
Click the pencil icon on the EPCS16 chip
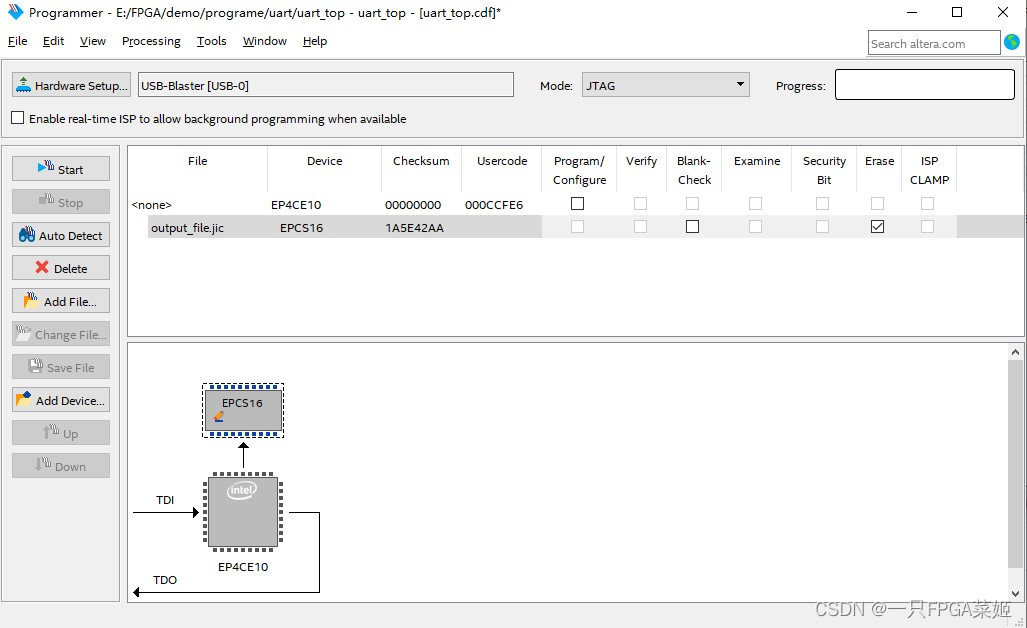click(x=219, y=416)
